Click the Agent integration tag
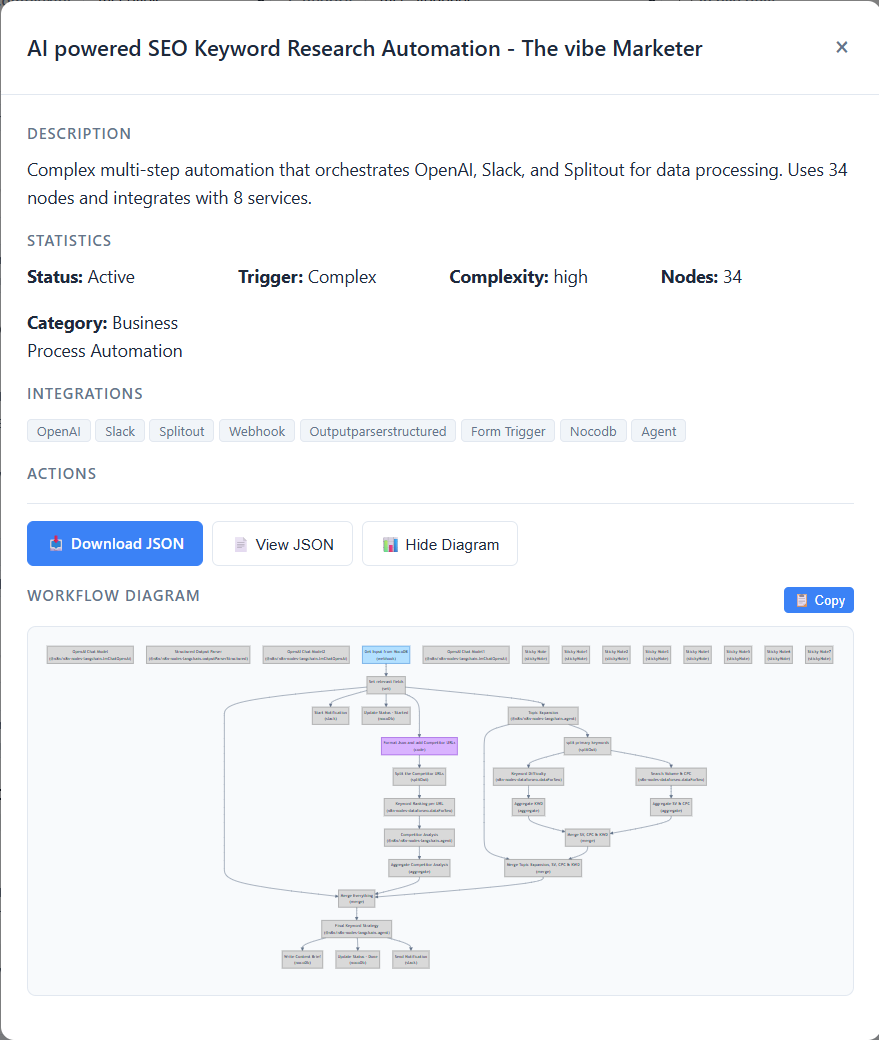879x1040 pixels. [x=659, y=431]
